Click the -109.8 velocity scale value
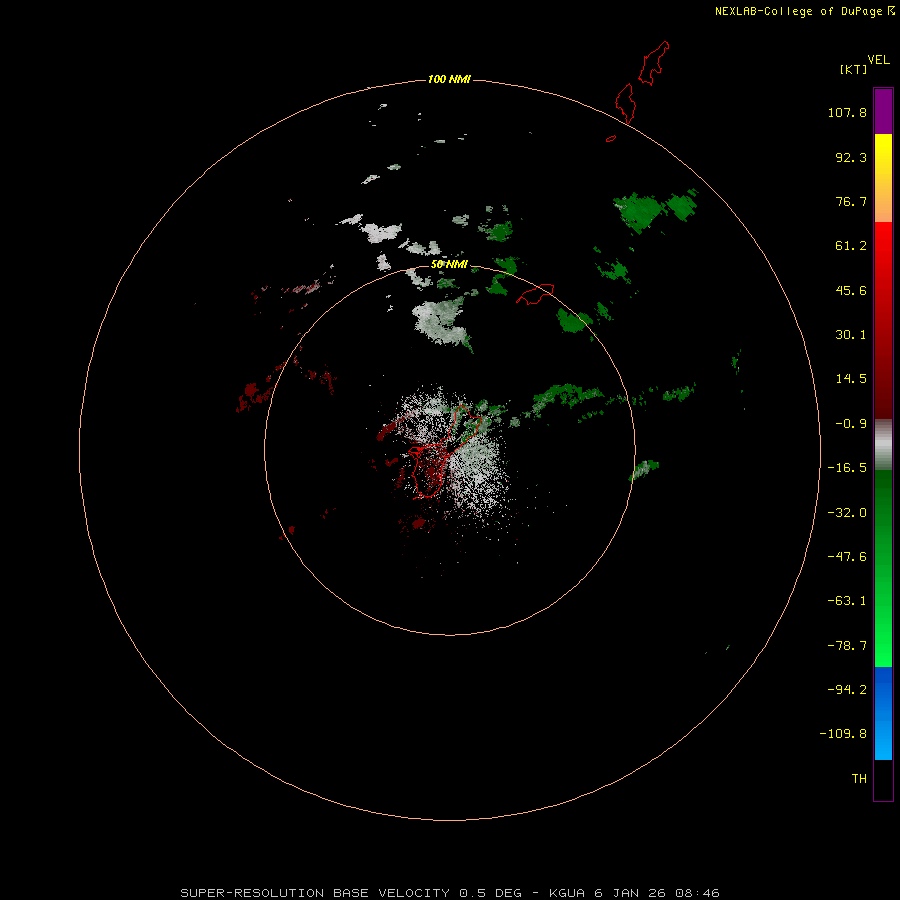 843,734
